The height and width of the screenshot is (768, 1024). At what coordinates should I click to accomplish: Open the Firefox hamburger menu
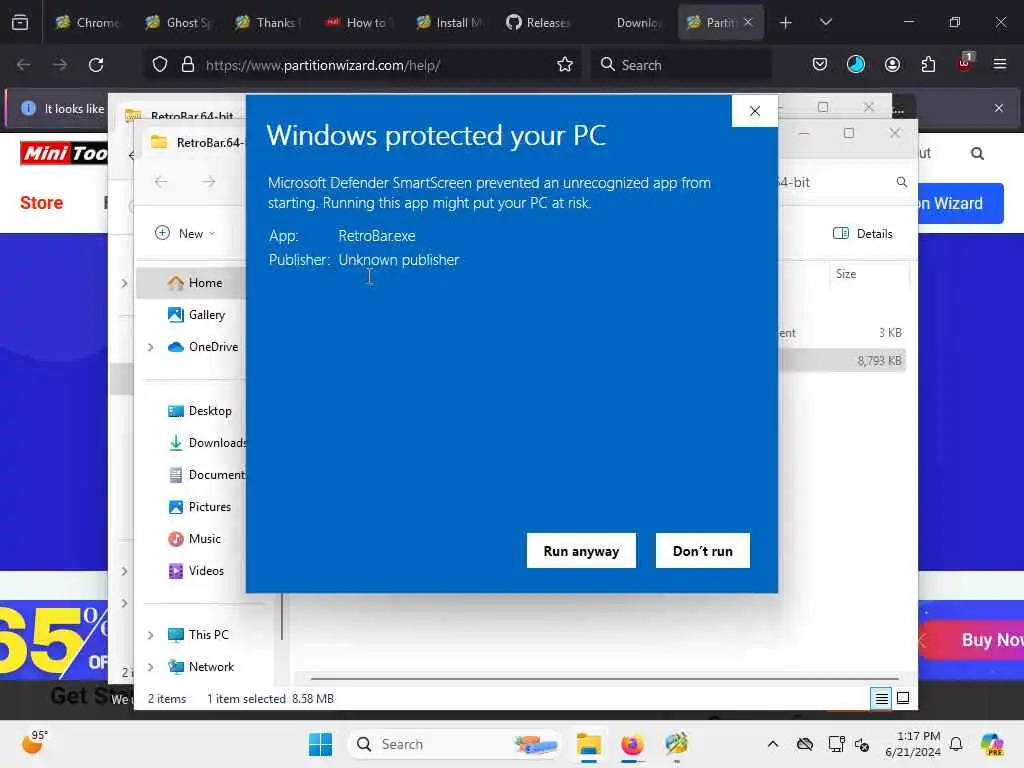[x=1000, y=64]
